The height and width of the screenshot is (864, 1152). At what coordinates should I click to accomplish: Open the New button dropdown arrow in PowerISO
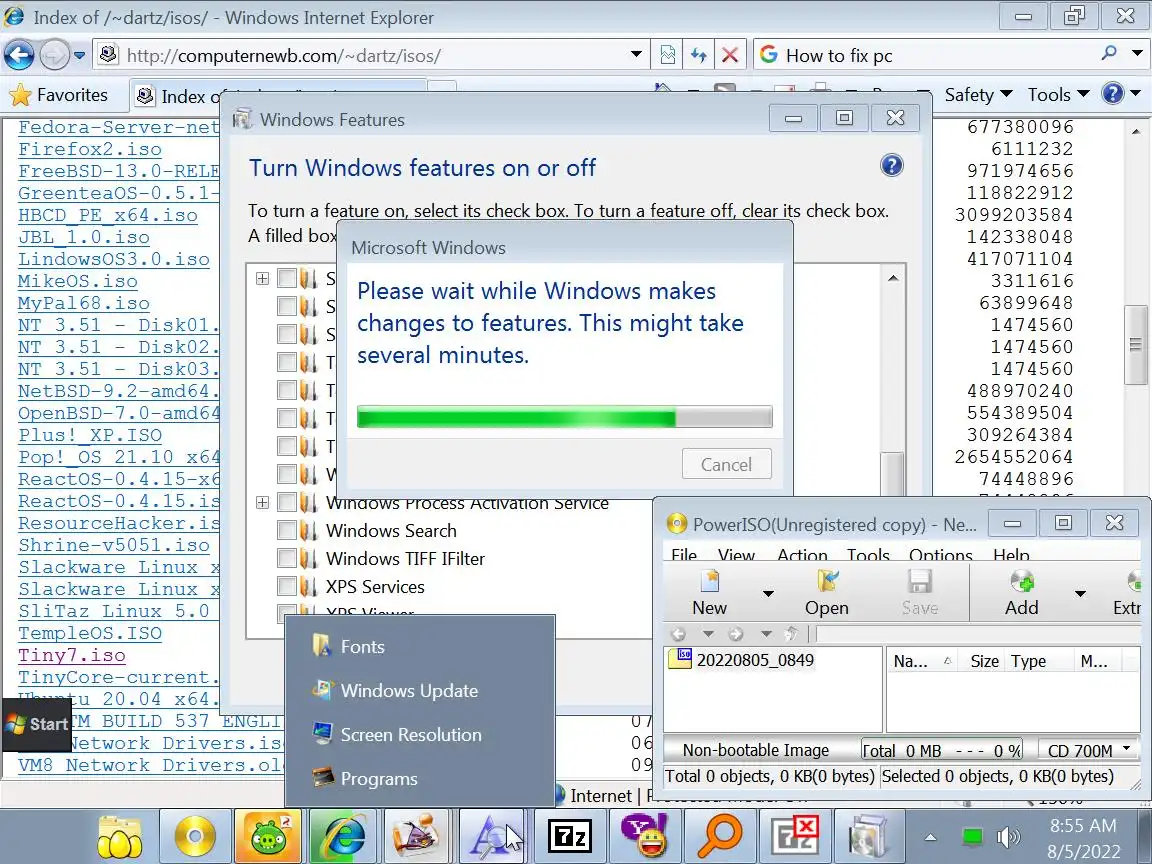pos(768,594)
